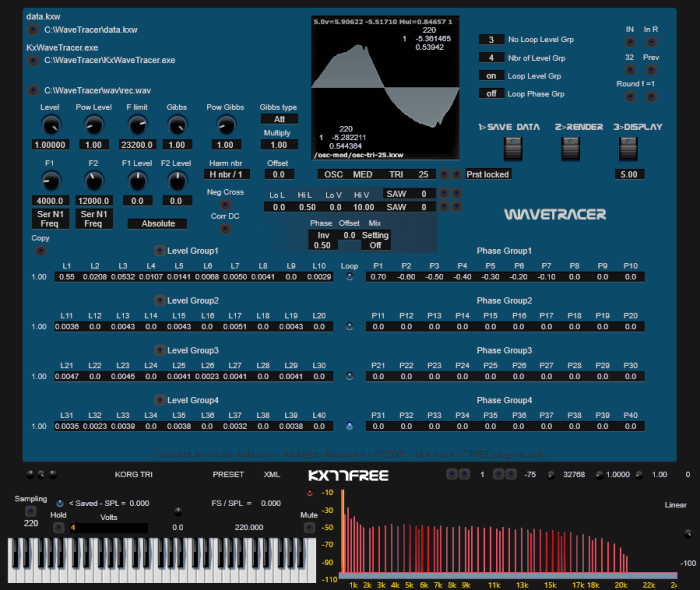Open the KORG TRI menu

pyautogui.click(x=133, y=474)
